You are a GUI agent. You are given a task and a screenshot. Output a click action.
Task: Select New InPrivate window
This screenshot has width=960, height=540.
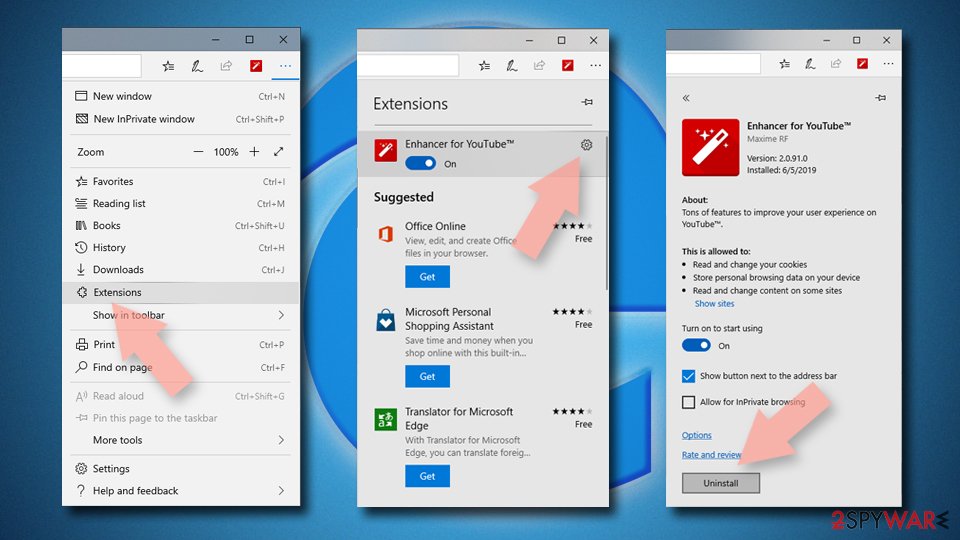tap(181, 119)
